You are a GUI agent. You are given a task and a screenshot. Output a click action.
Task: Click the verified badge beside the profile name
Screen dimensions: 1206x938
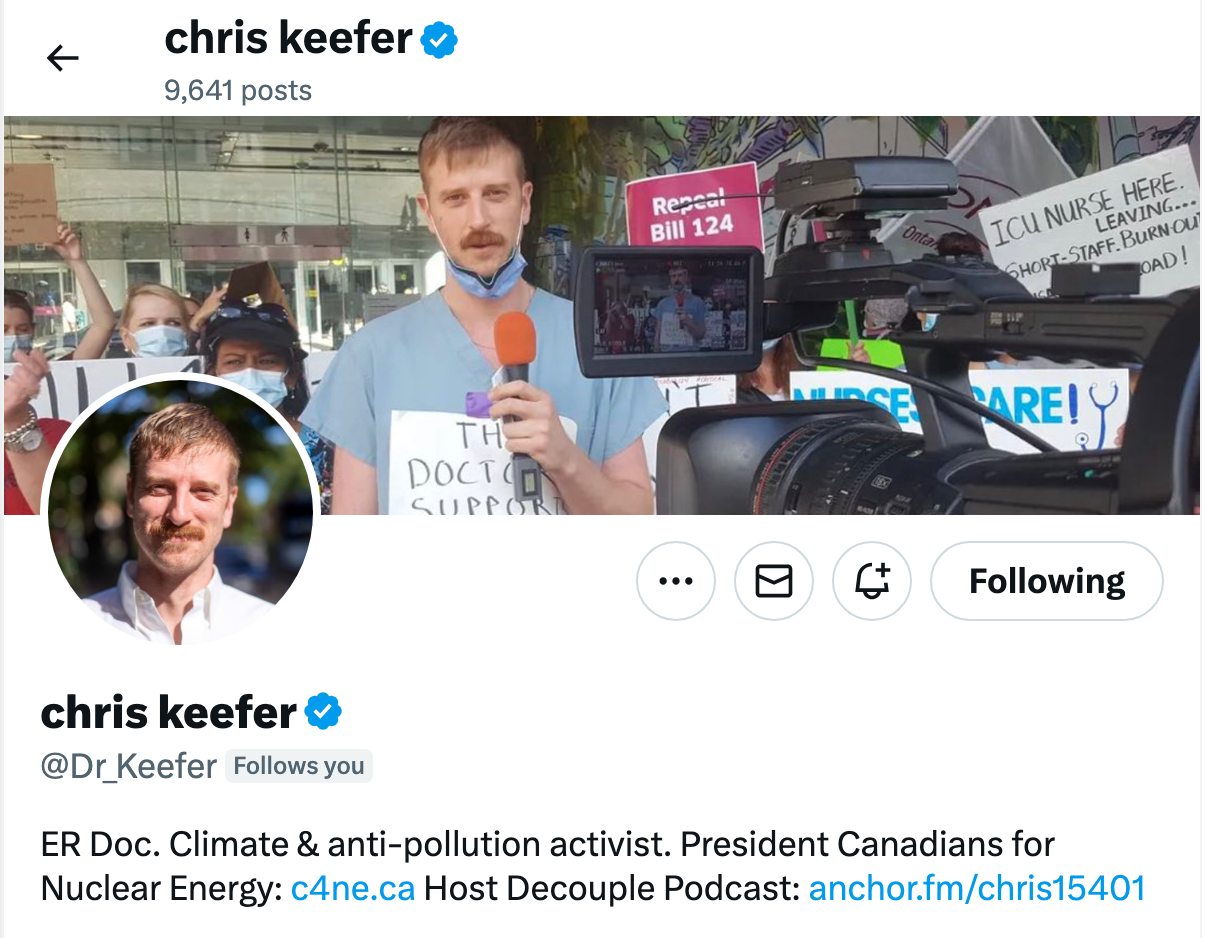pyautogui.click(x=323, y=713)
